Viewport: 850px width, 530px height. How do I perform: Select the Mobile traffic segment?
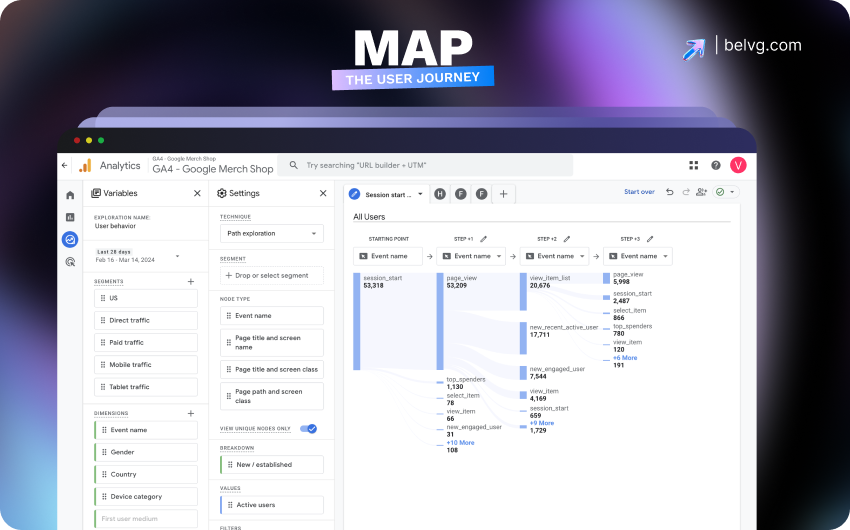point(146,365)
